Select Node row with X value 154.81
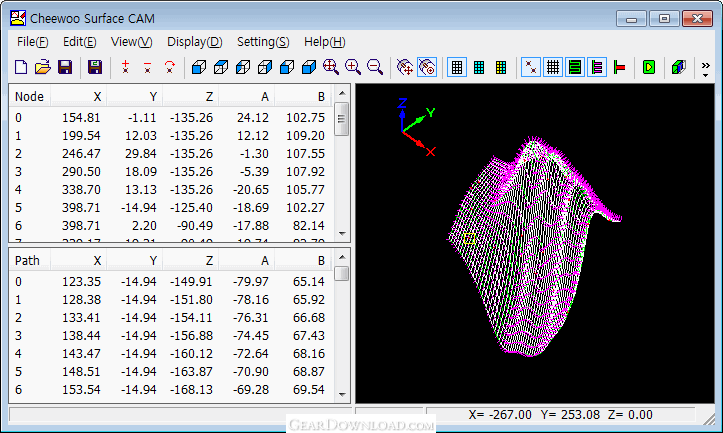723x433 pixels. tap(172, 118)
